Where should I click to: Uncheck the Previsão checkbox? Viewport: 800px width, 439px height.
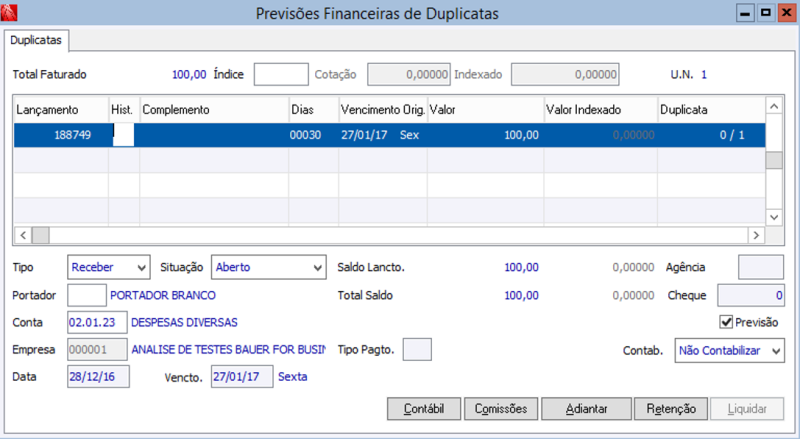(726, 322)
